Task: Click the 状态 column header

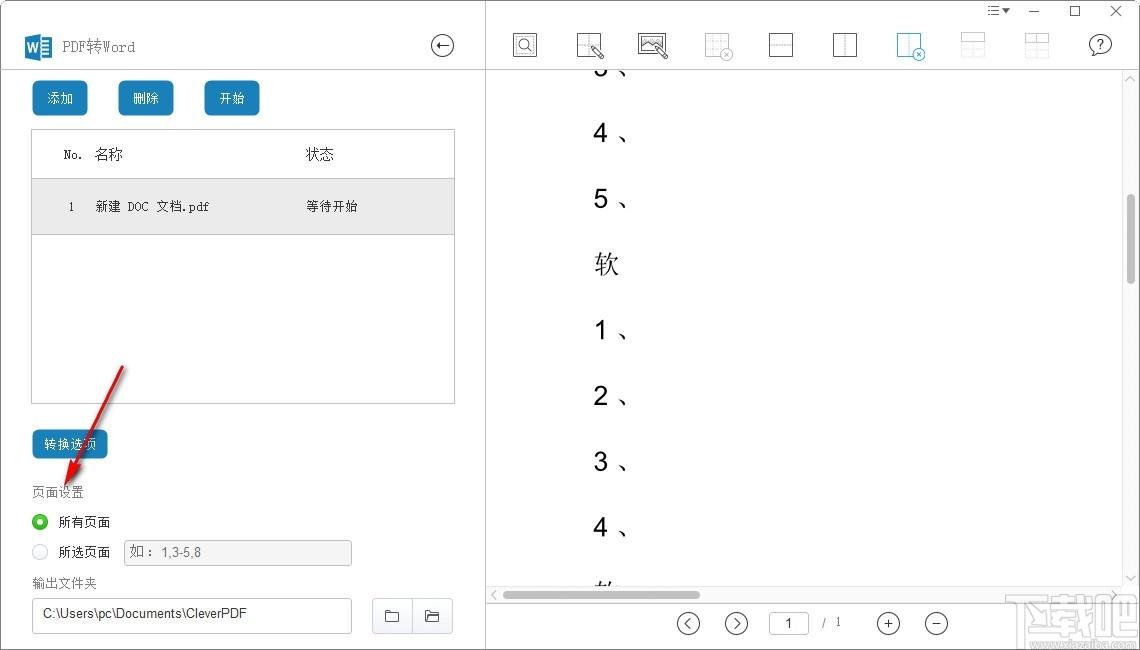Action: pos(319,154)
